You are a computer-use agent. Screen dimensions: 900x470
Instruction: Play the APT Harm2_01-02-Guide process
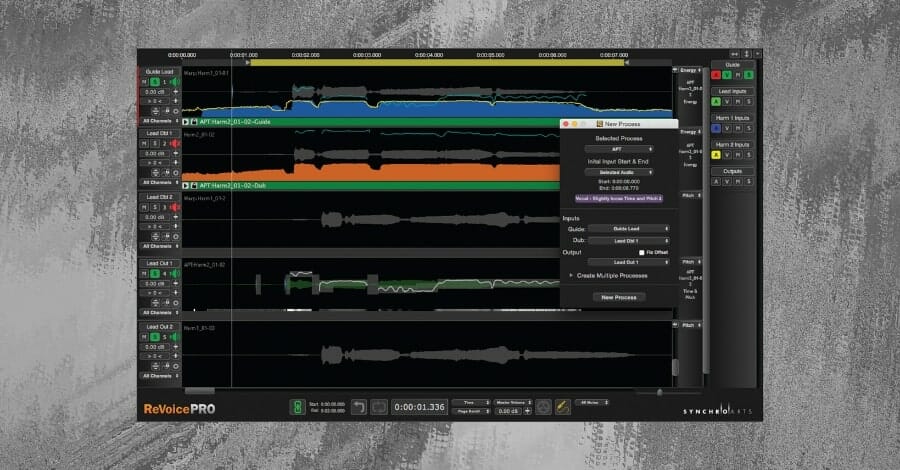185,122
